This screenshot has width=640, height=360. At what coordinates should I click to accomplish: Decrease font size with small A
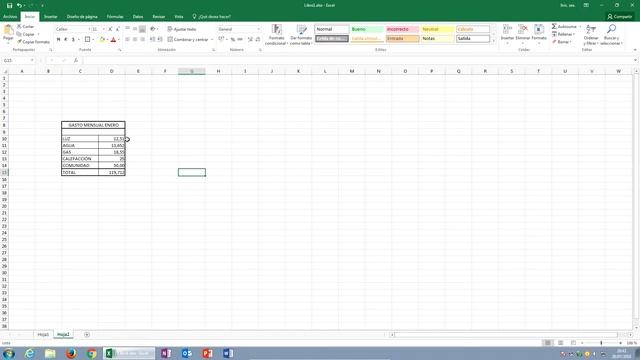(118, 29)
